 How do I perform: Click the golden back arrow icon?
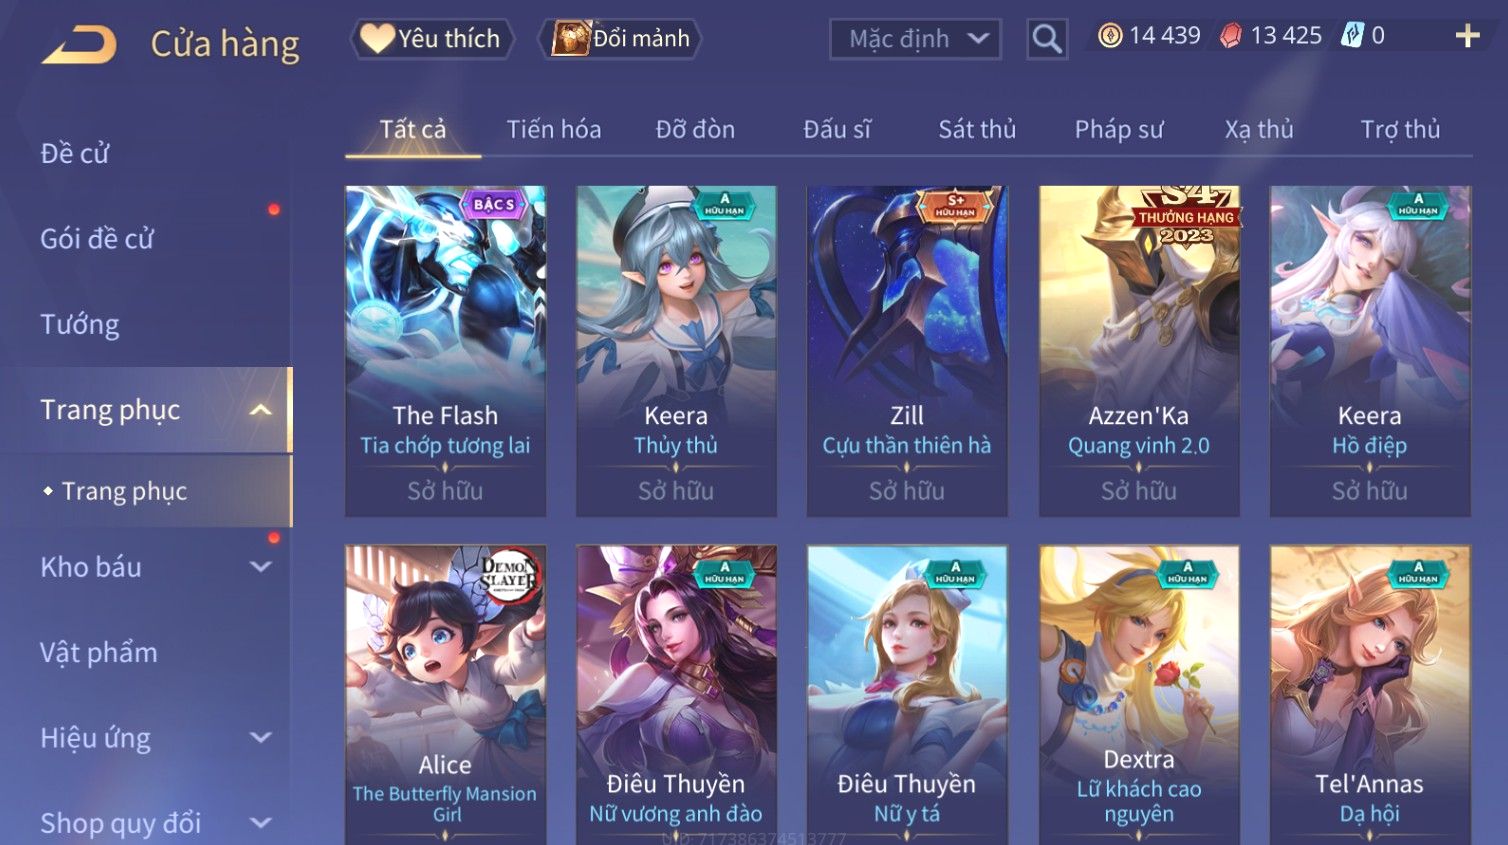[x=79, y=45]
